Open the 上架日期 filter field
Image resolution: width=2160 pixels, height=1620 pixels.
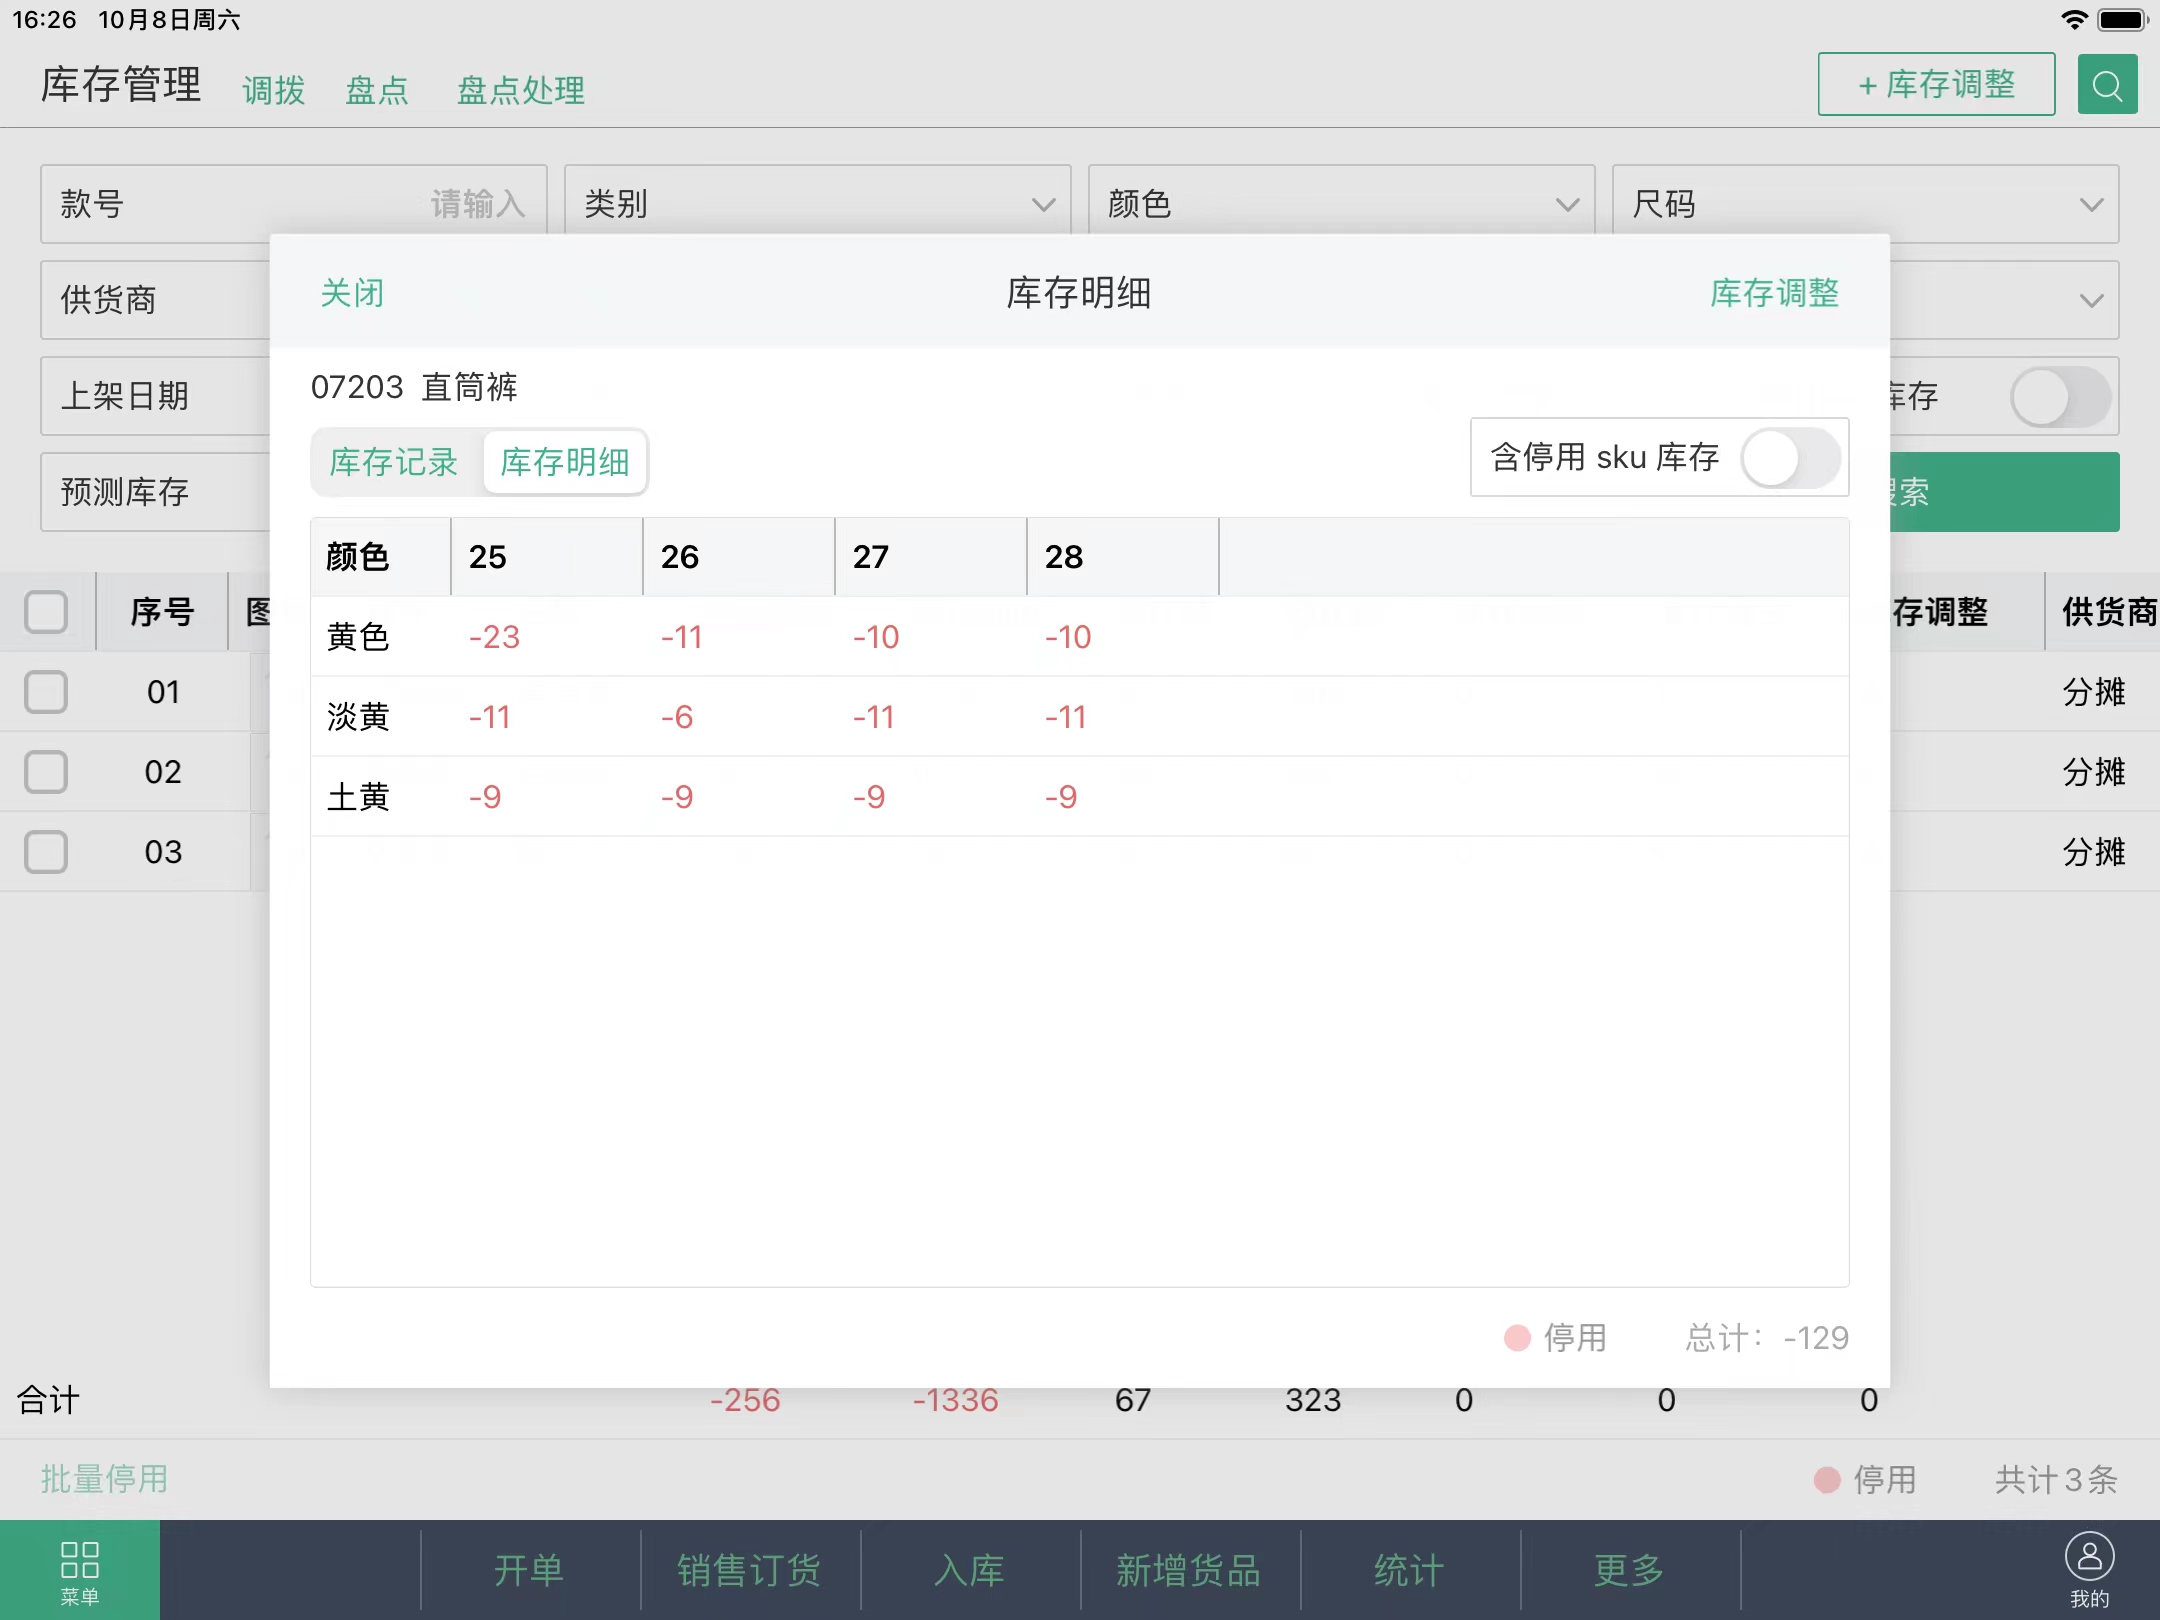tap(156, 396)
